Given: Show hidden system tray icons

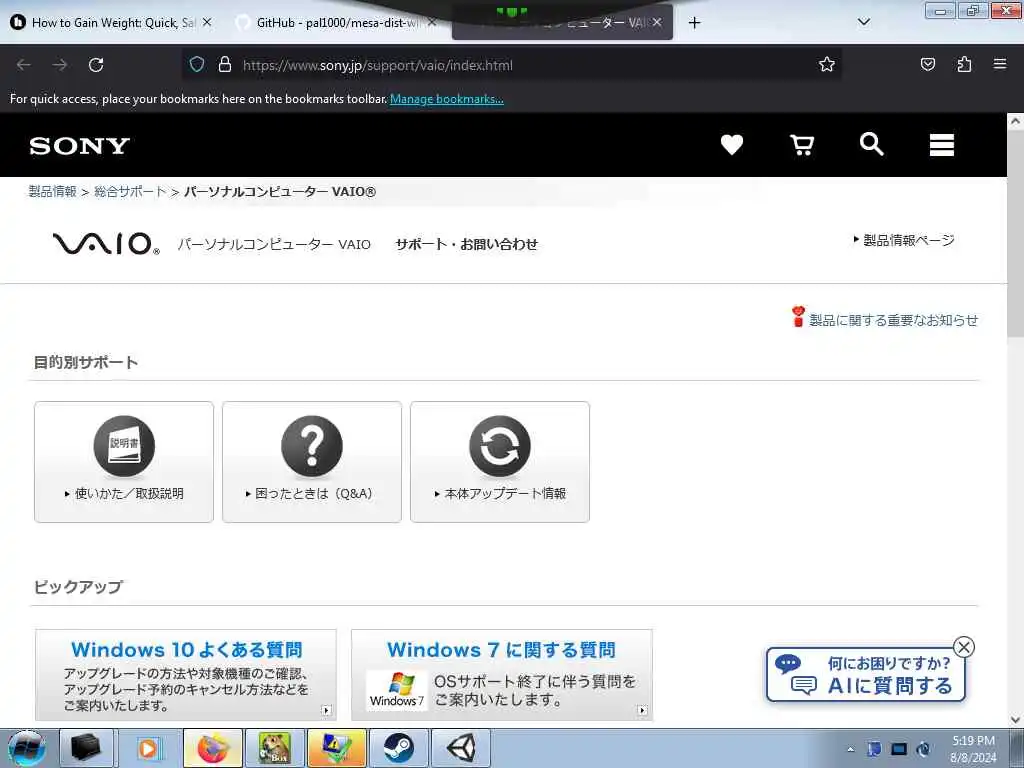Looking at the screenshot, I should coord(850,749).
